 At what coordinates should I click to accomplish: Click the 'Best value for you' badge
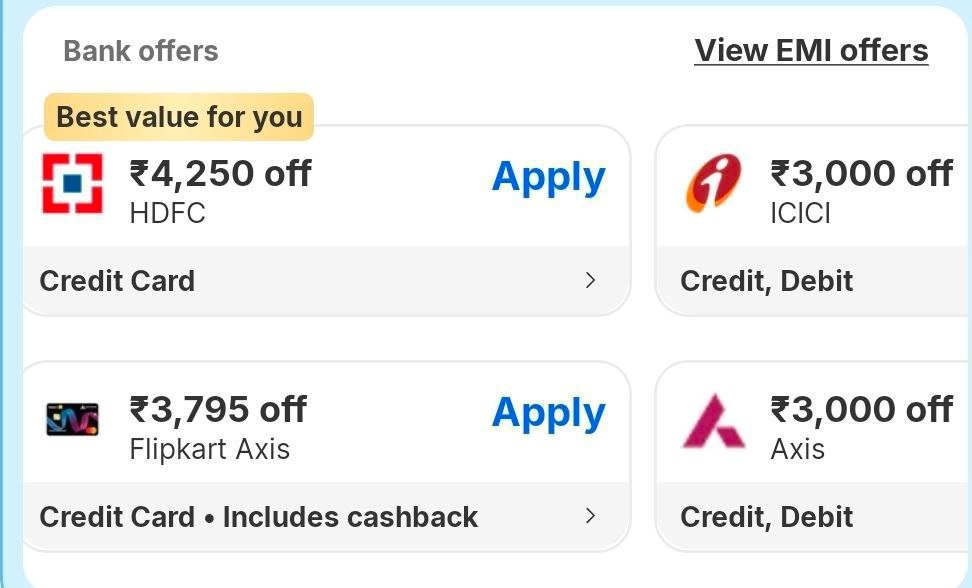[x=179, y=117]
